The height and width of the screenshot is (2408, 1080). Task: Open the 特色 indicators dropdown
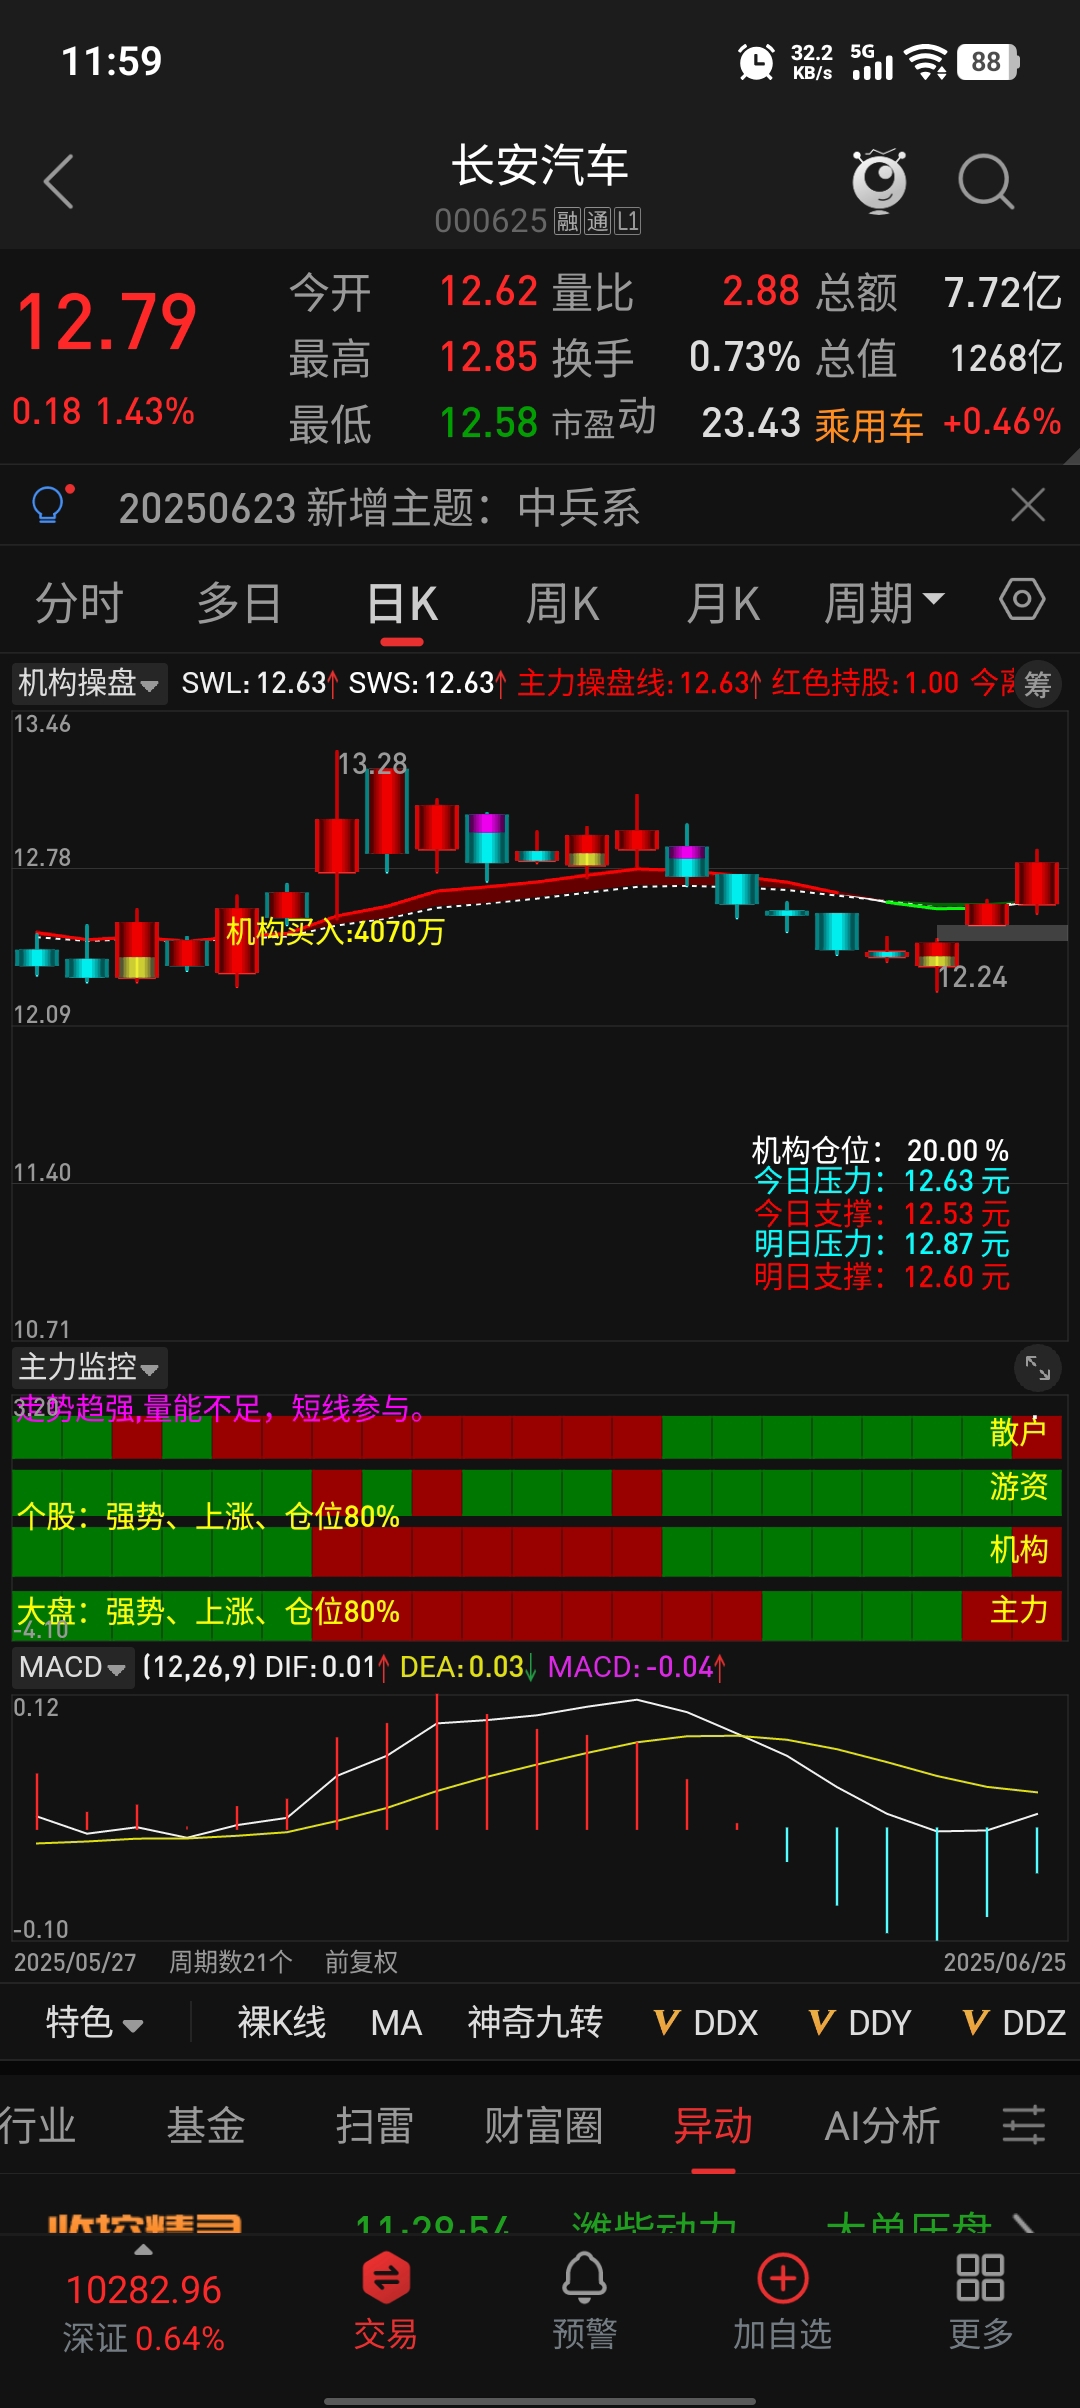tap(94, 2022)
